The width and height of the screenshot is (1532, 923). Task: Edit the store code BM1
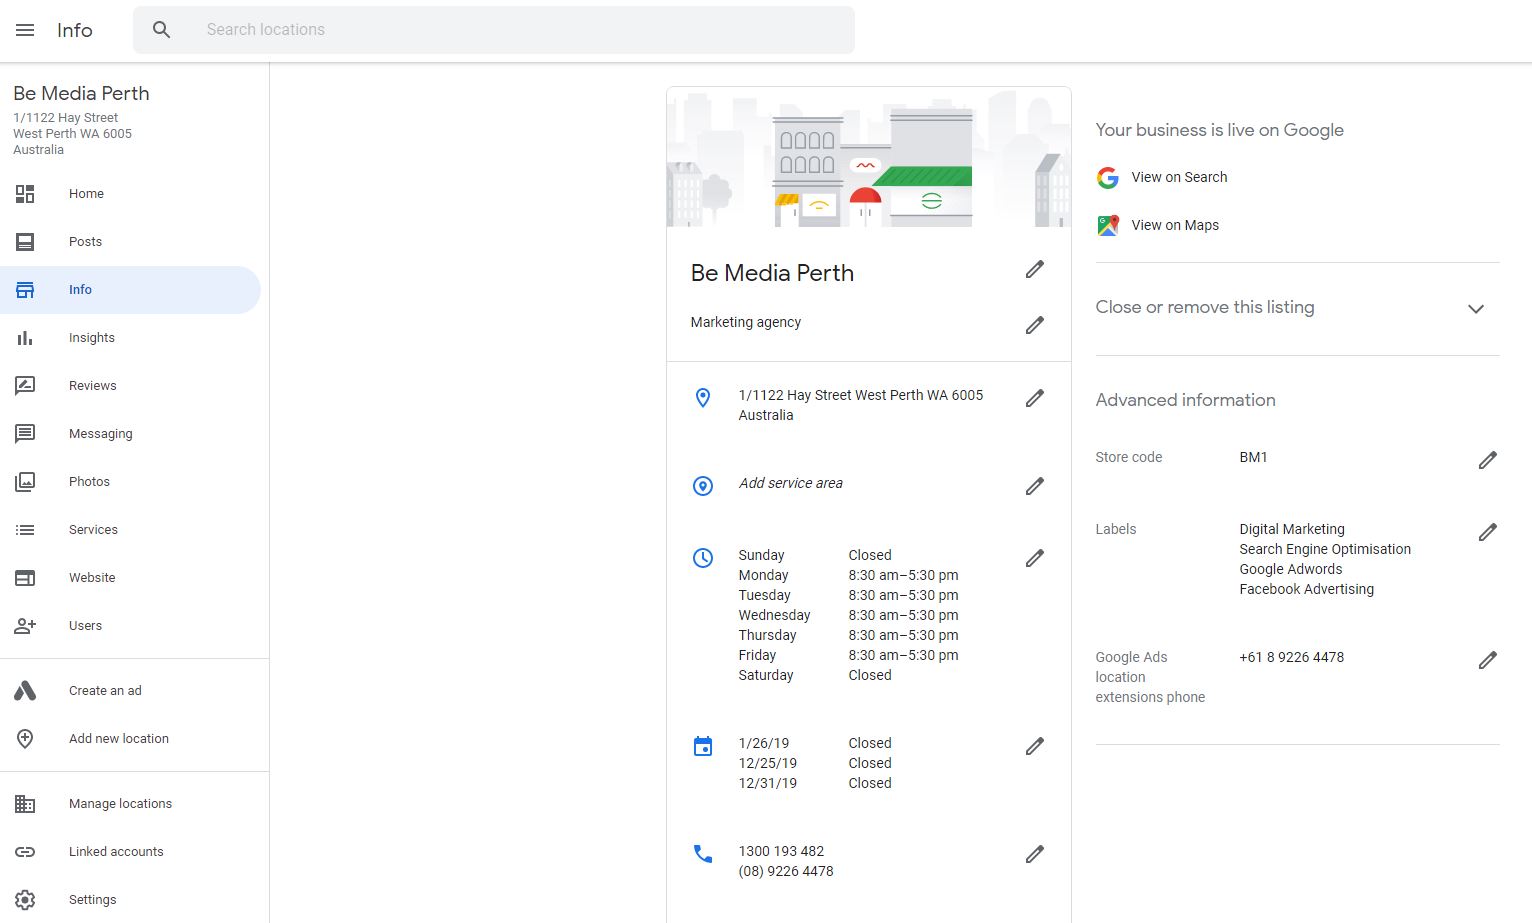click(x=1488, y=460)
